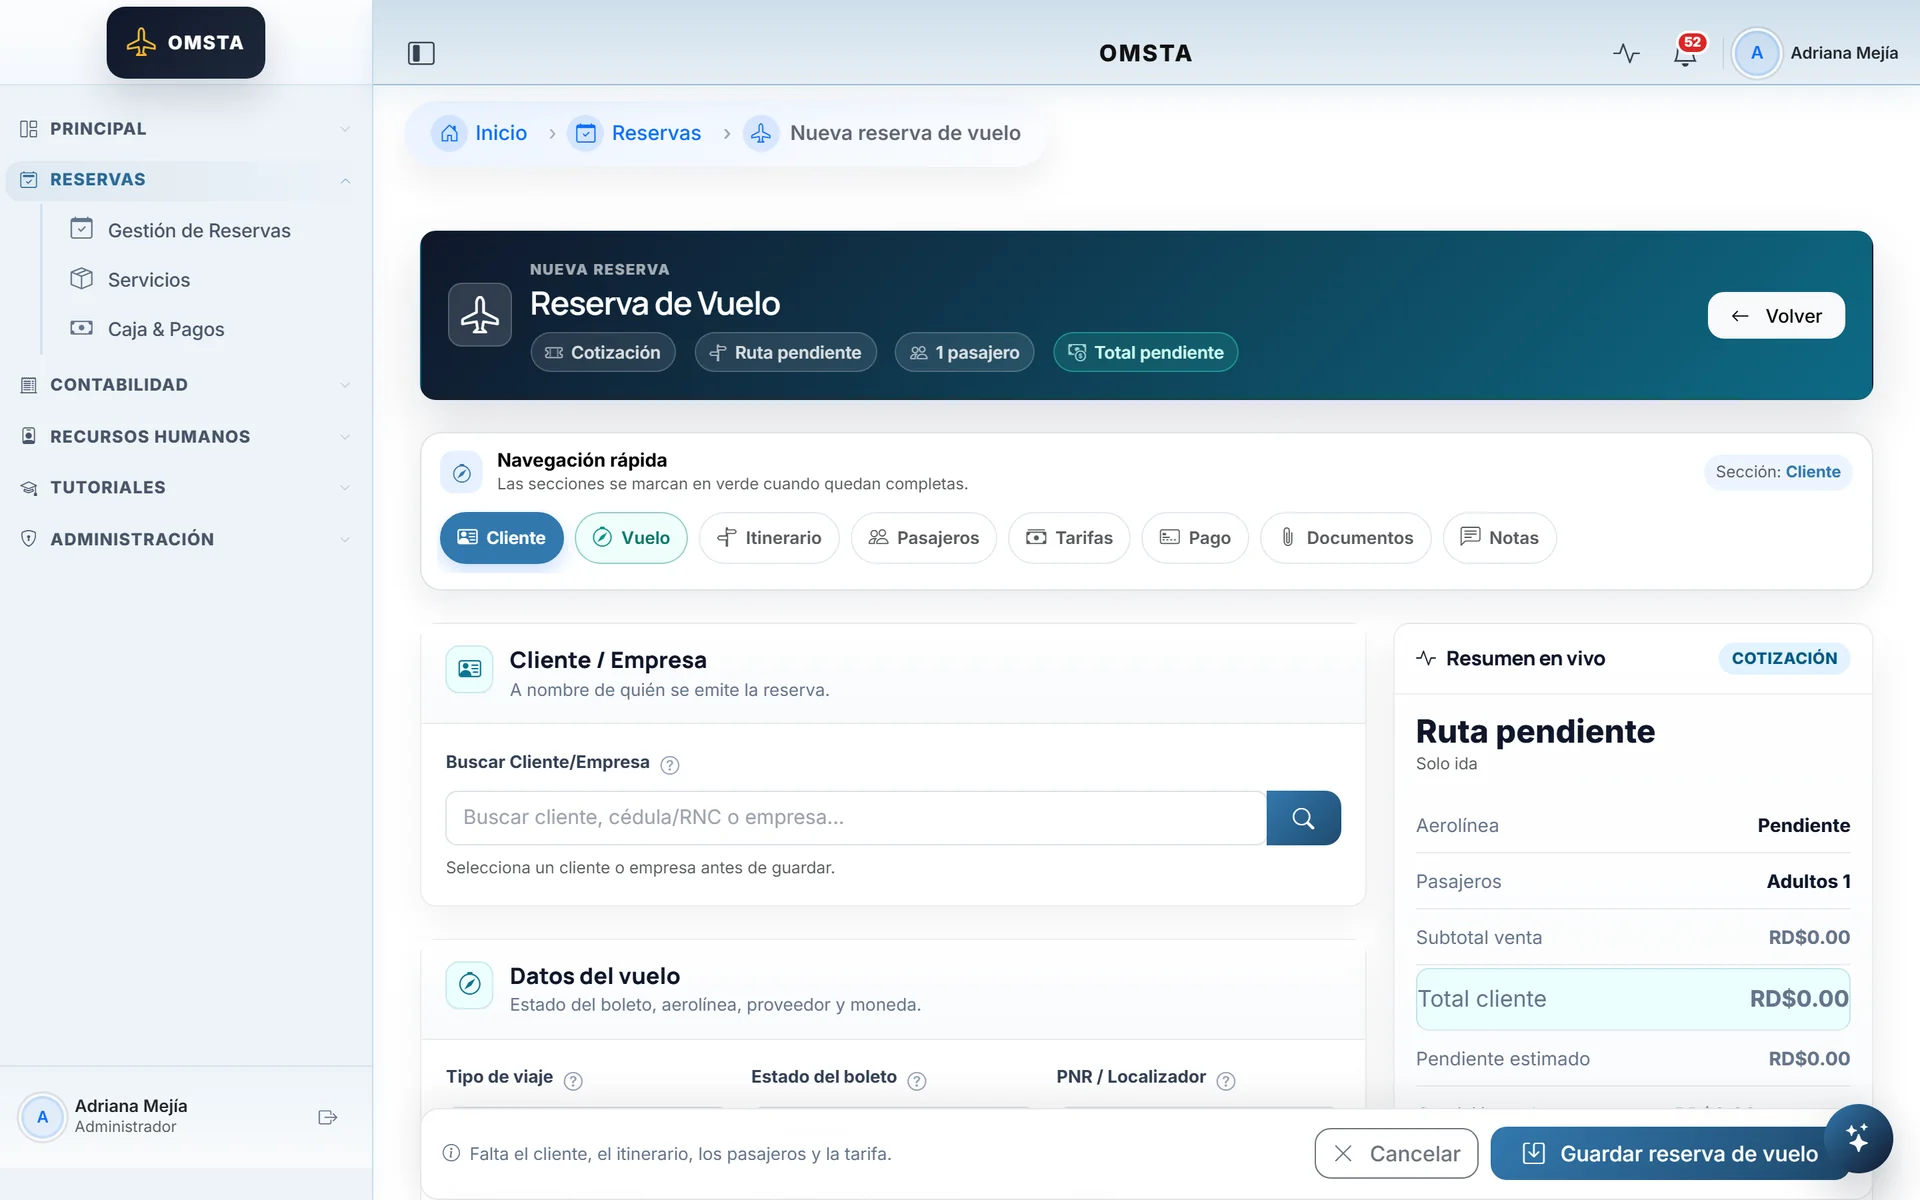Image resolution: width=1920 pixels, height=1200 pixels.
Task: Open the sparkle assistant floating button
Action: [1858, 1138]
